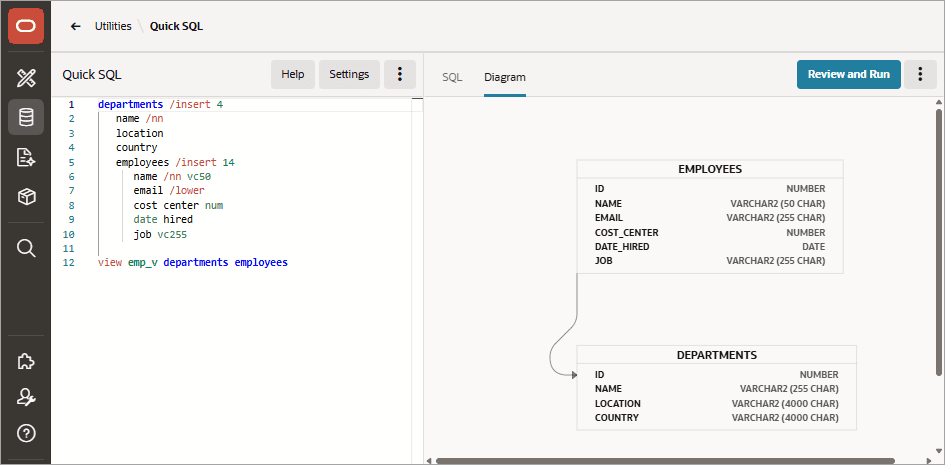Click line number 12 in gutter

(69, 263)
